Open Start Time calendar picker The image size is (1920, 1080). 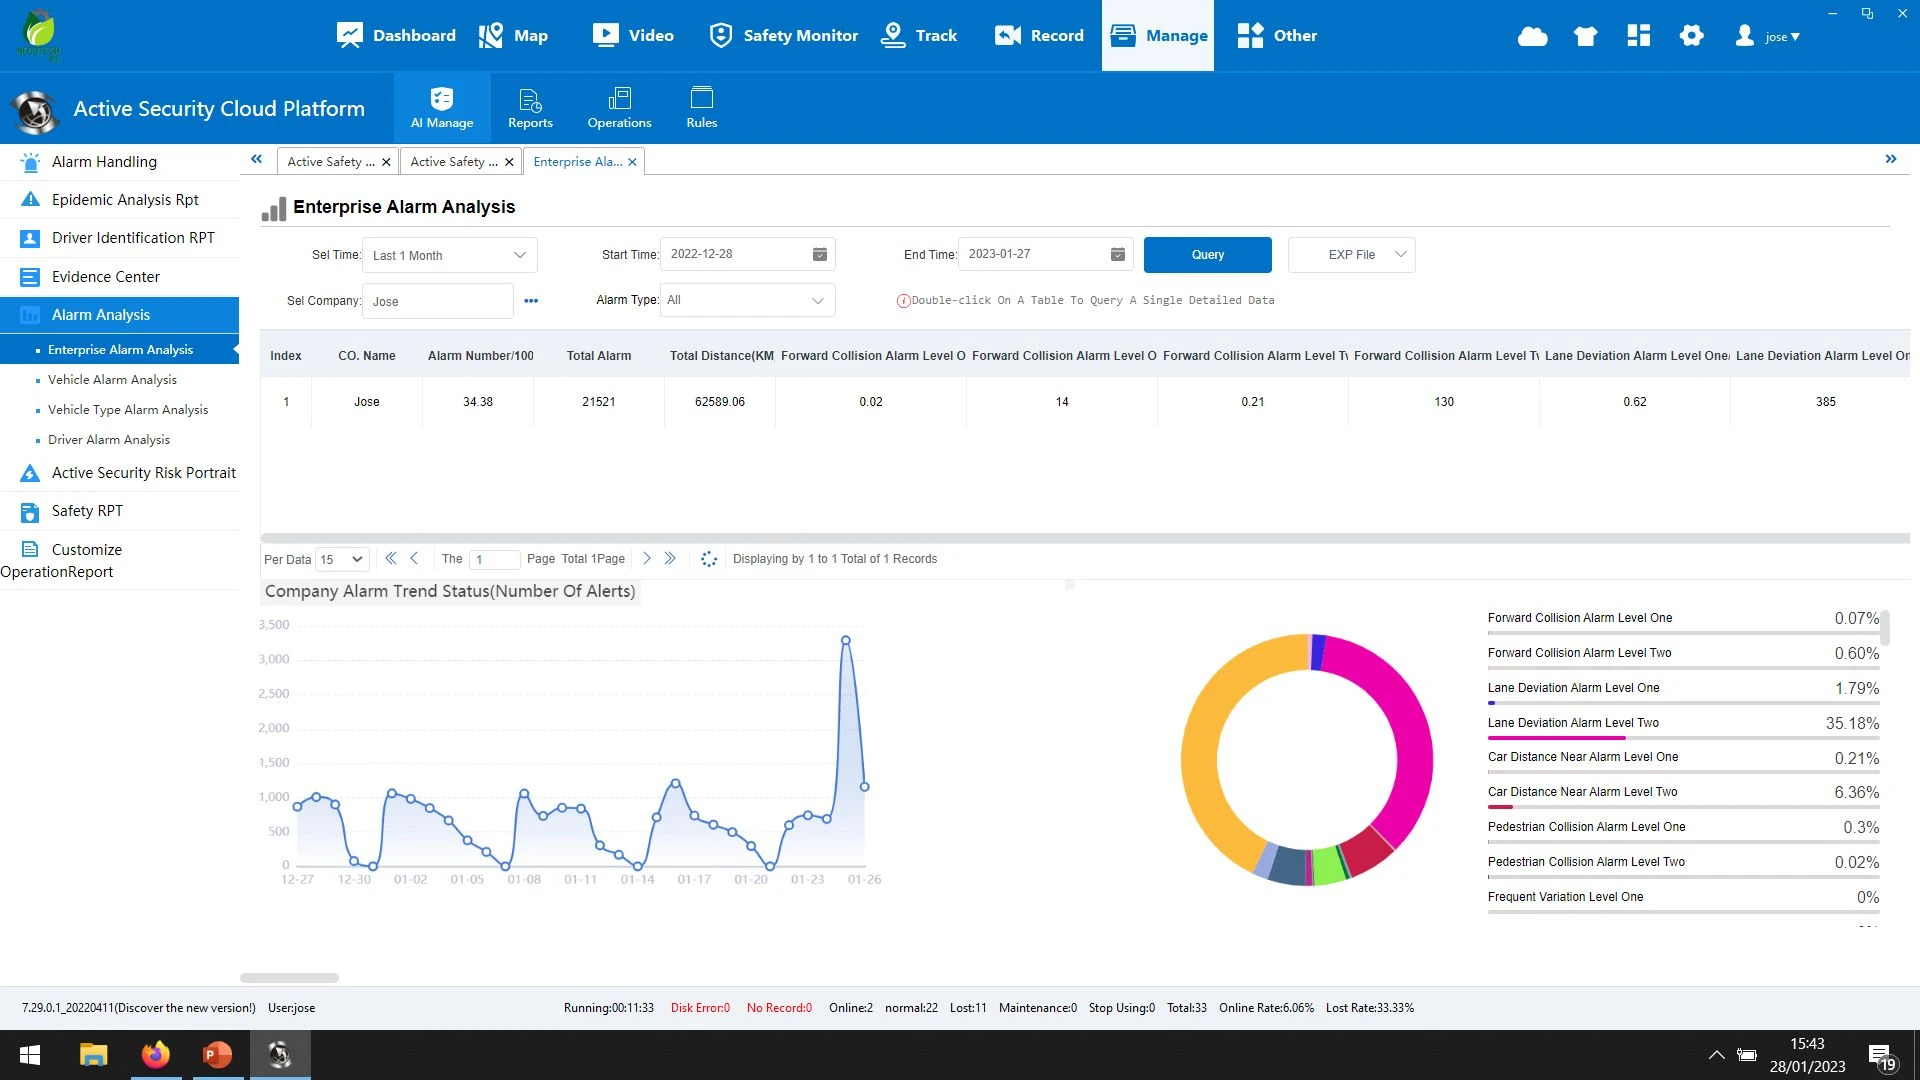(x=819, y=255)
